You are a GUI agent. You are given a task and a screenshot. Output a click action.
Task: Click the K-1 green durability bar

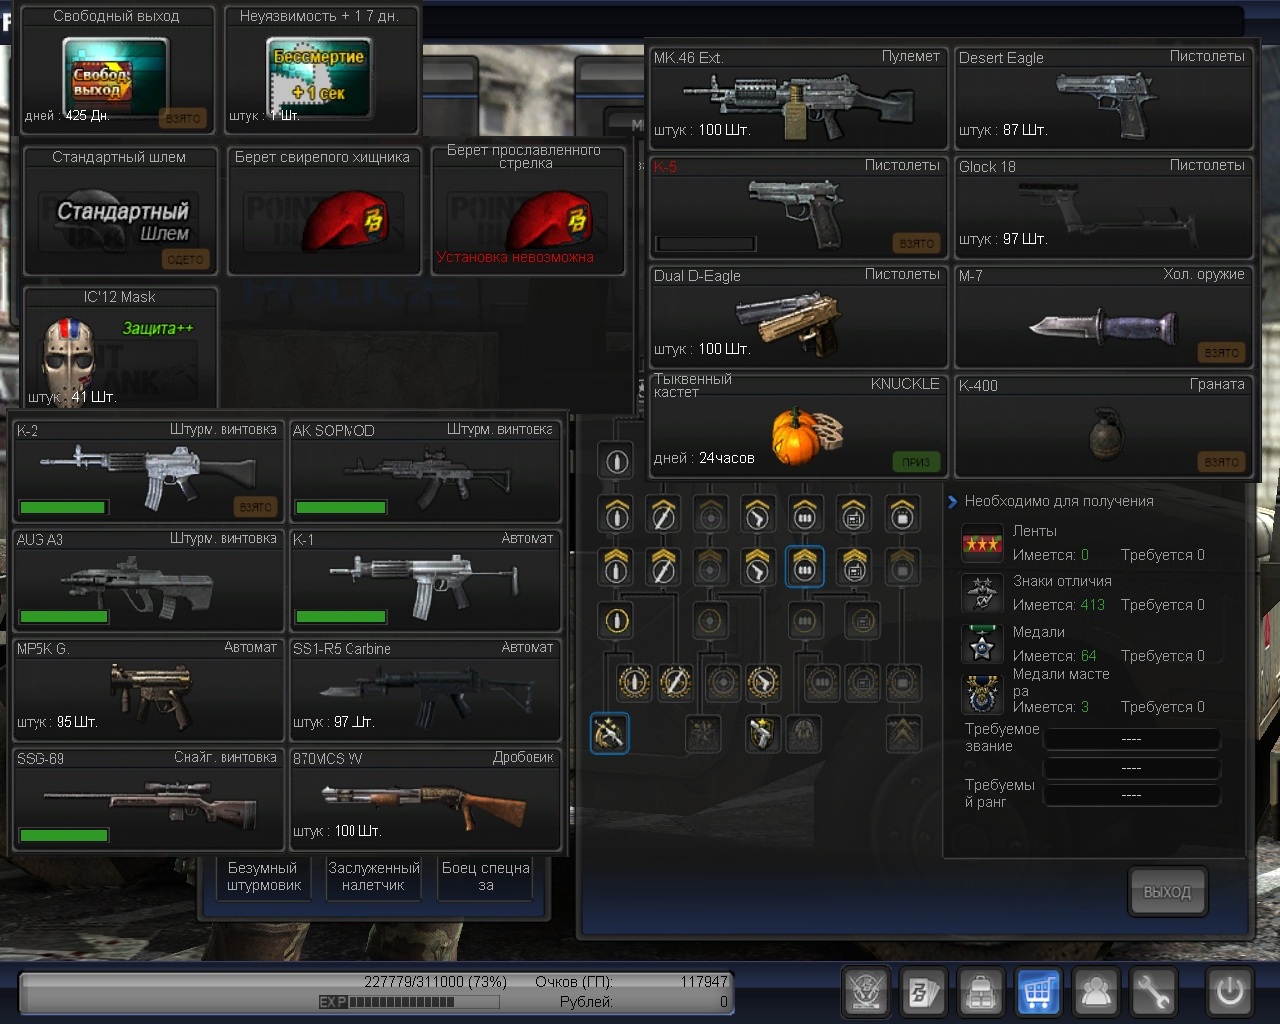(x=341, y=617)
